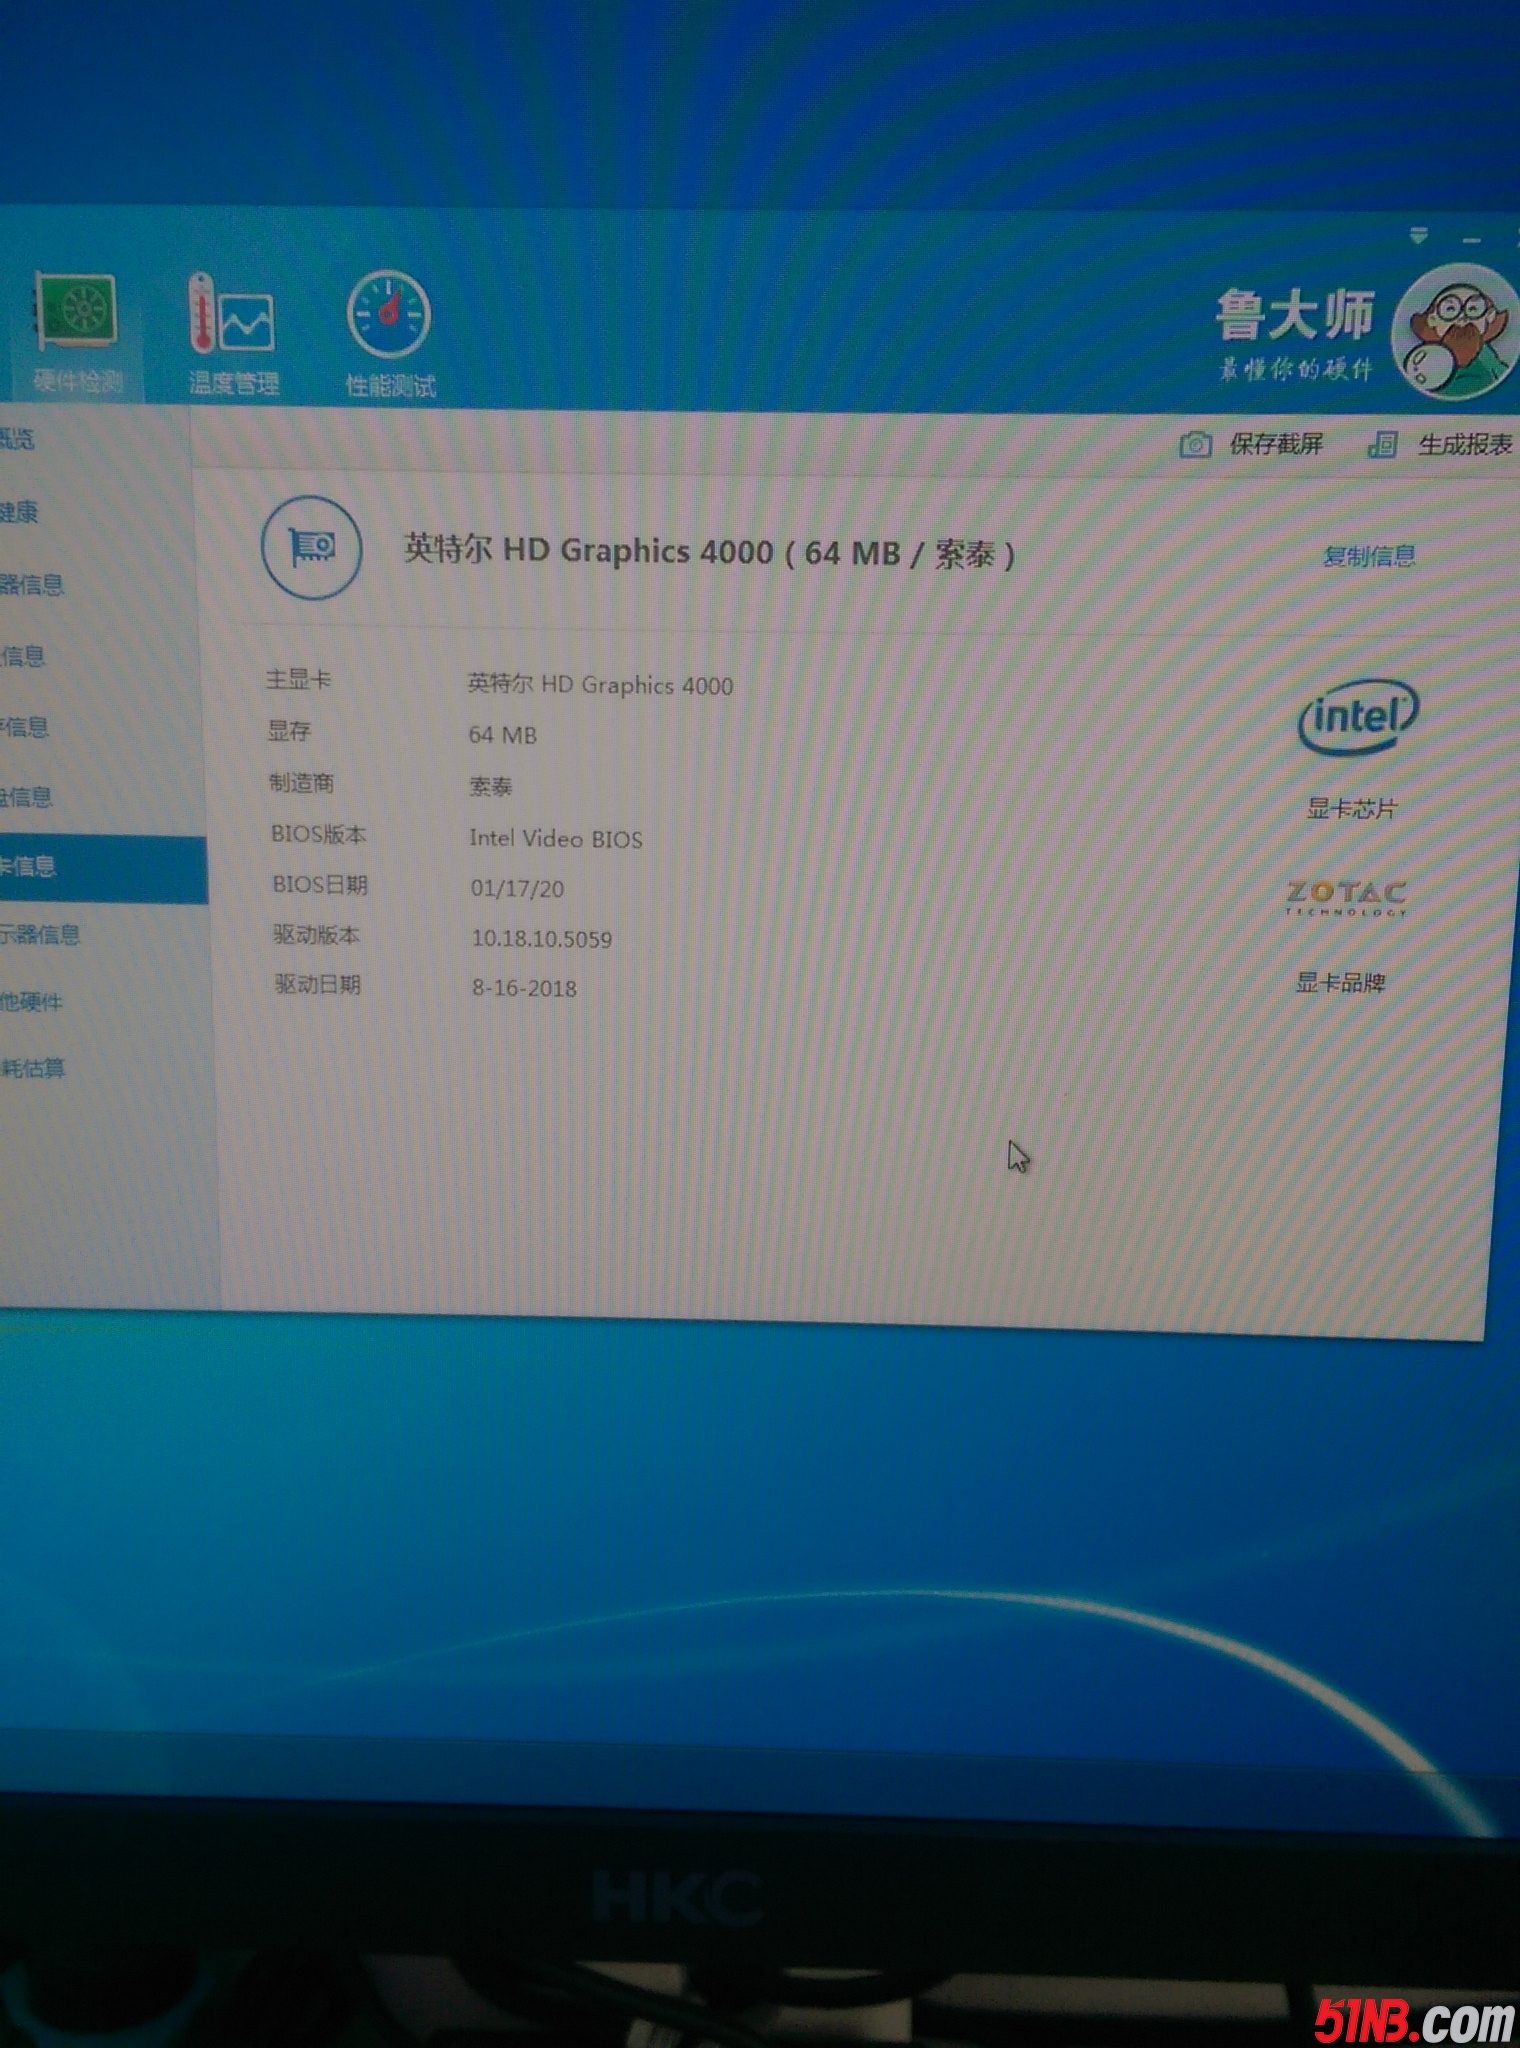Click the 复制信息 copy info link
1520x2048 pixels.
coord(1368,557)
